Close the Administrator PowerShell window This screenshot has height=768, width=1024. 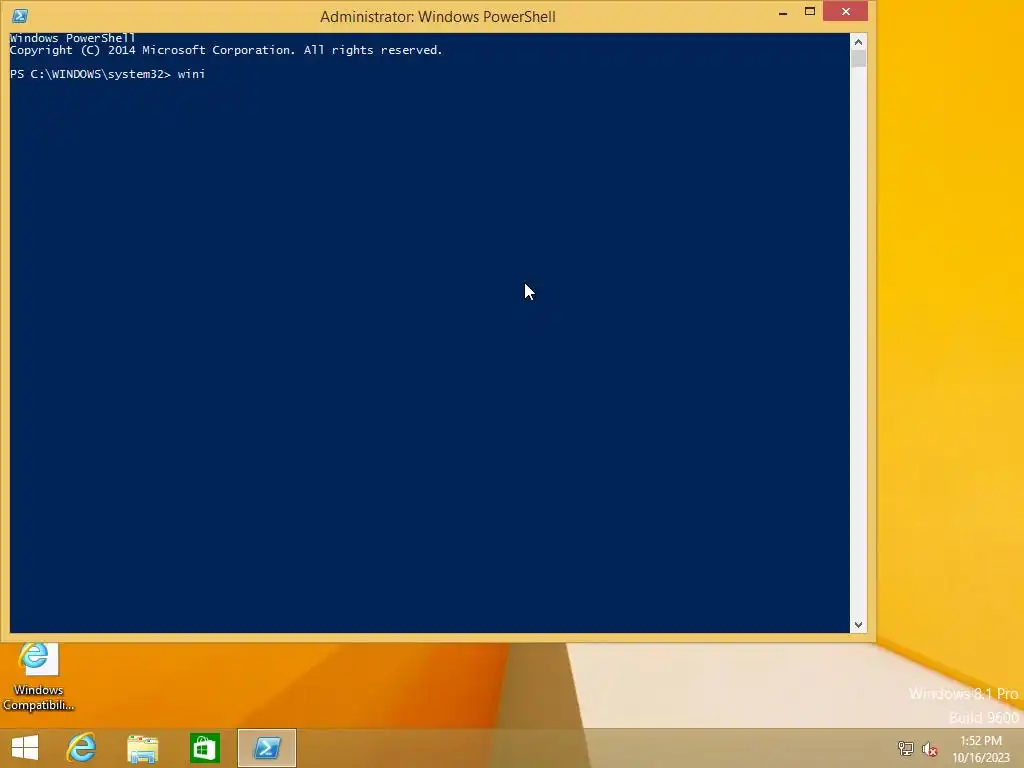(x=845, y=12)
